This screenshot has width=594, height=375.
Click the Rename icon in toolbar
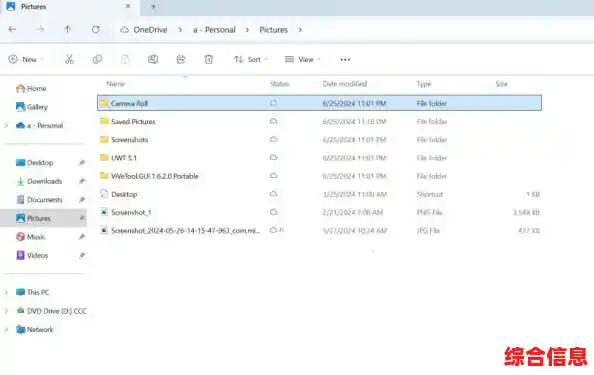(x=153, y=59)
